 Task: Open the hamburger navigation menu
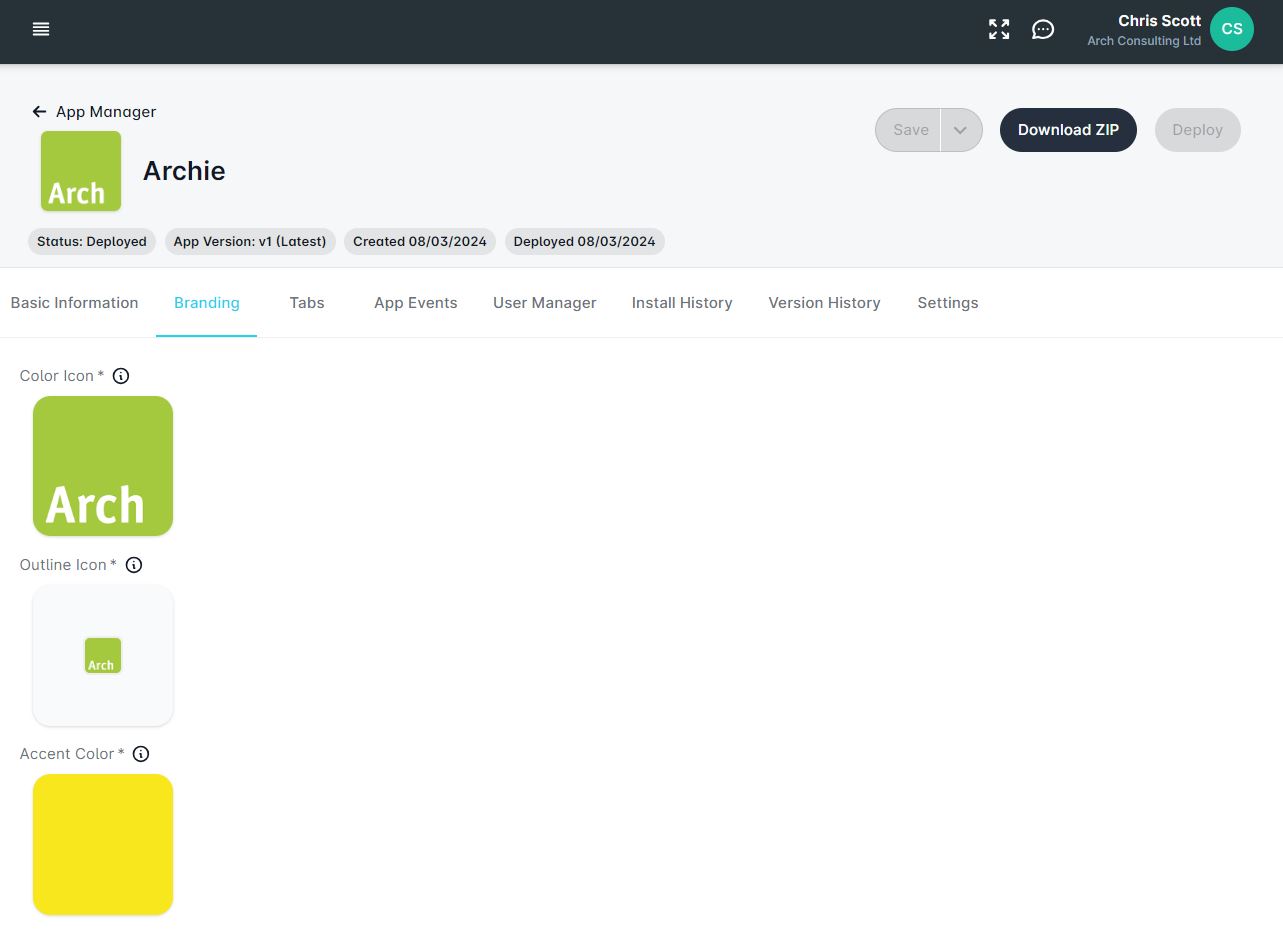[41, 29]
